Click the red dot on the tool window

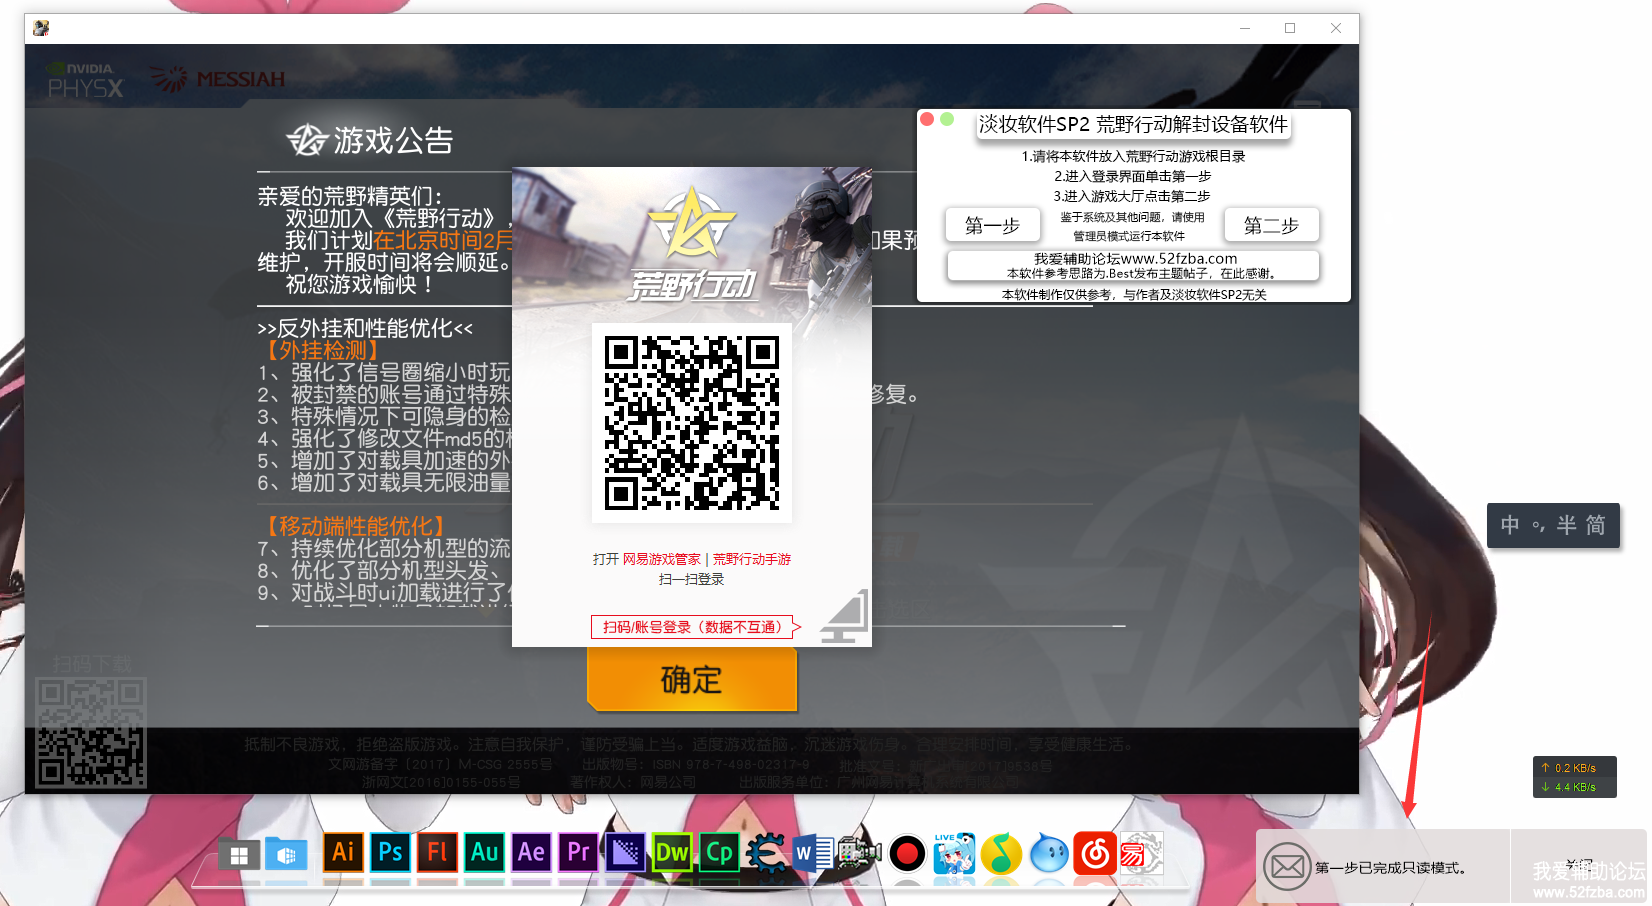927,119
